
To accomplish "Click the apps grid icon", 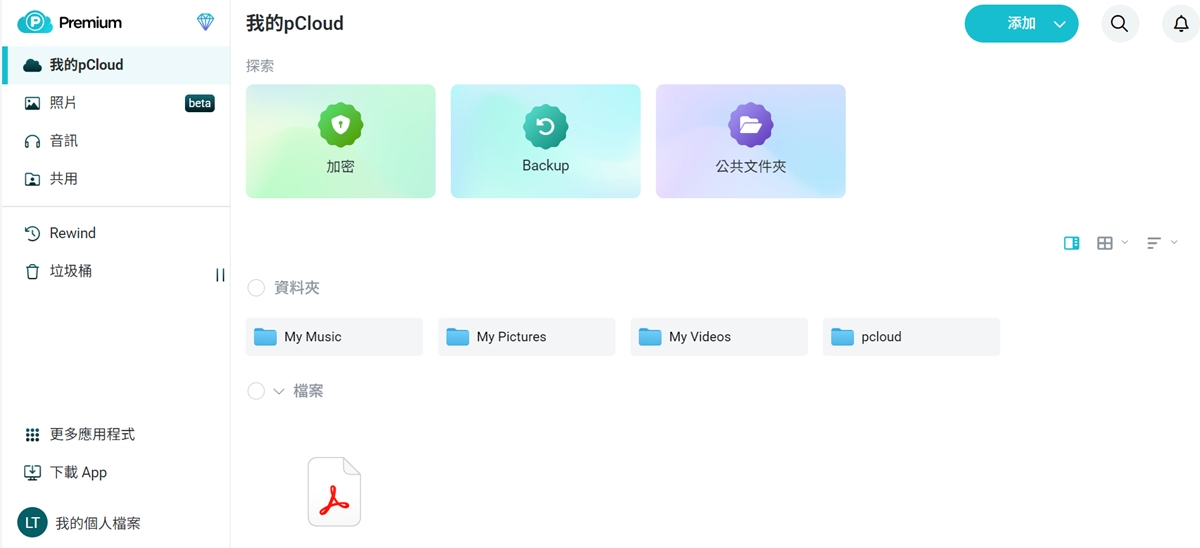I will (x=32, y=435).
